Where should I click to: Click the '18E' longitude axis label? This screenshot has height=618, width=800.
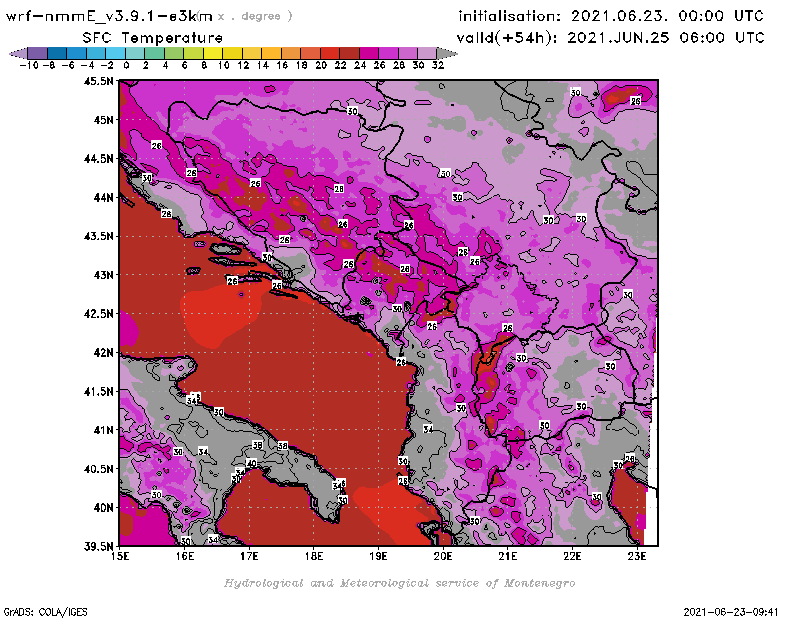click(x=314, y=556)
